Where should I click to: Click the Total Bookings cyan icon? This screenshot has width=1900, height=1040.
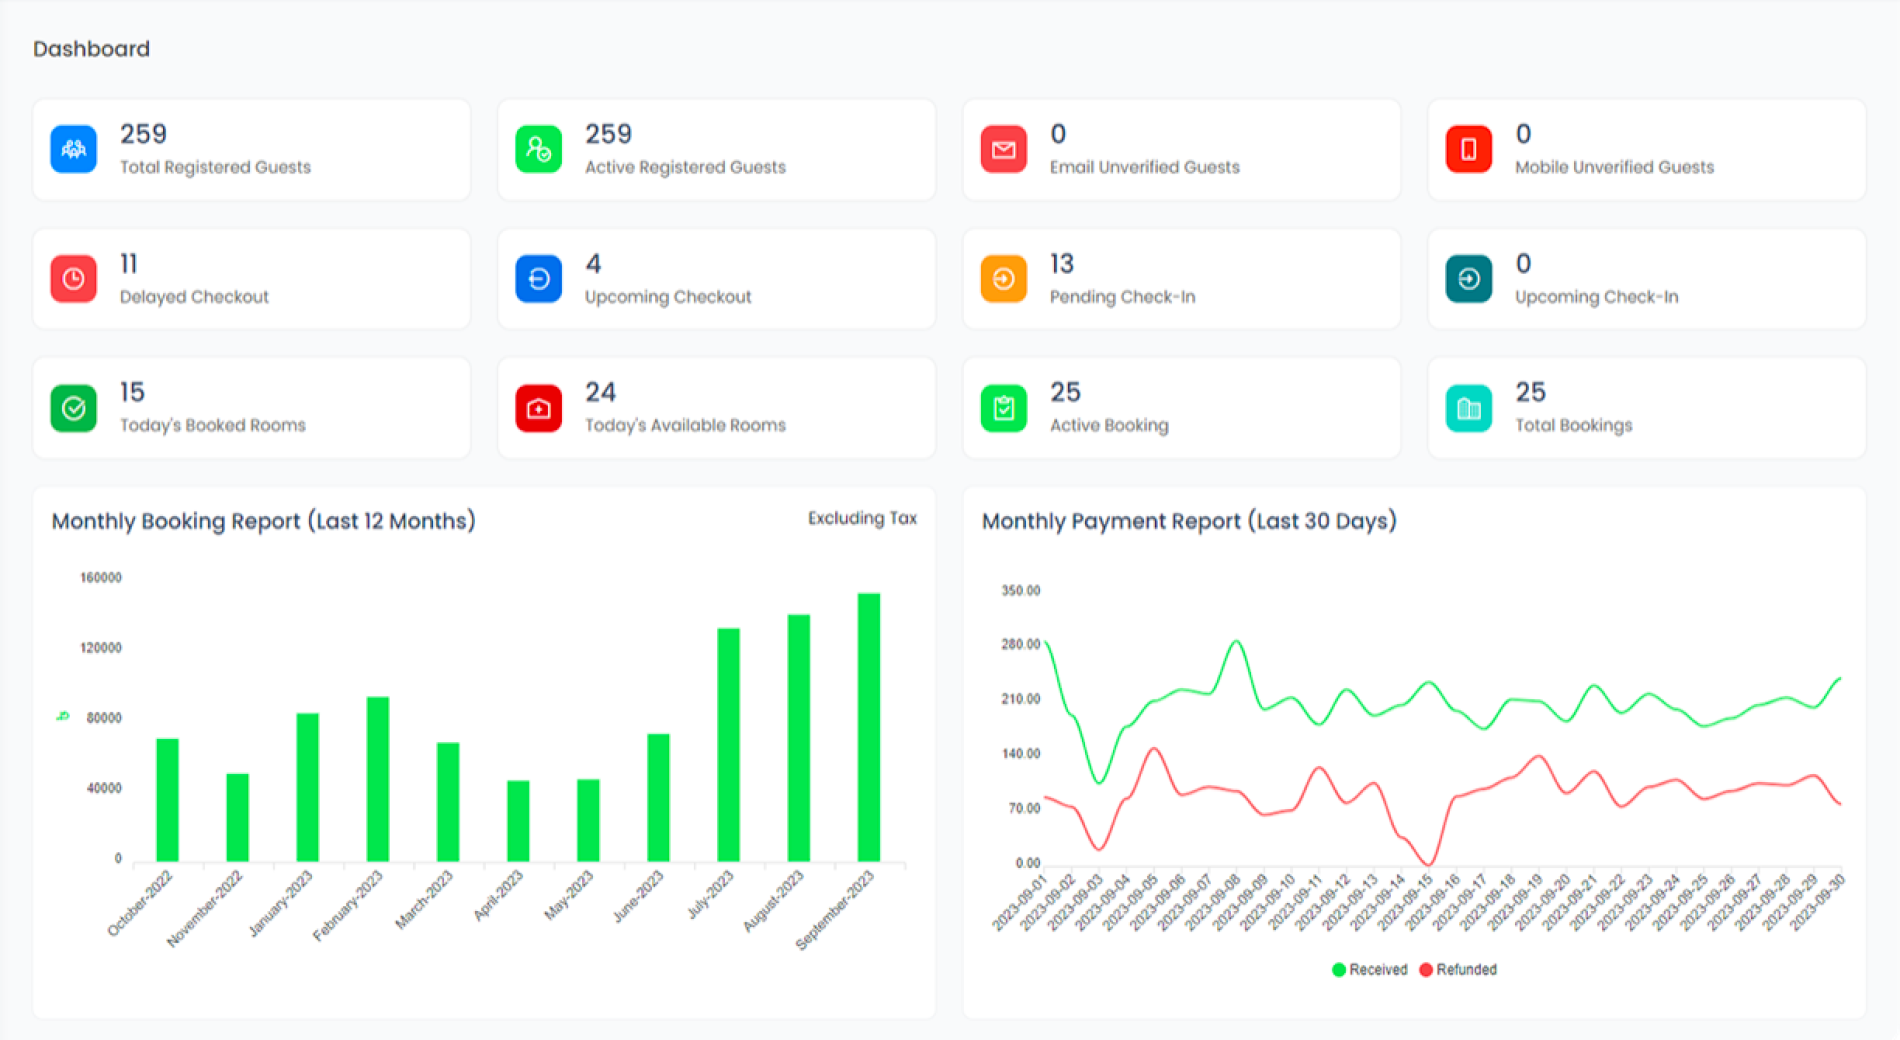(x=1468, y=408)
